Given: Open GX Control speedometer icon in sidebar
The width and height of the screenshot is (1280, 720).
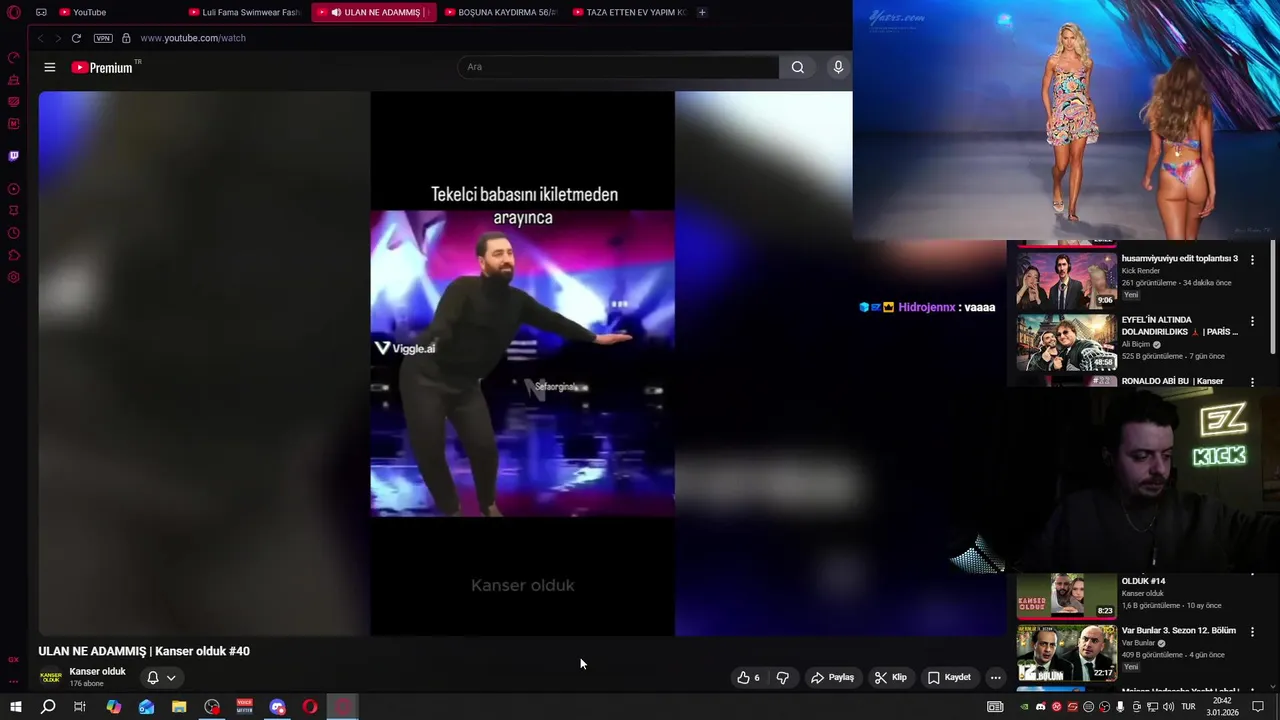Looking at the screenshot, I should click(14, 57).
